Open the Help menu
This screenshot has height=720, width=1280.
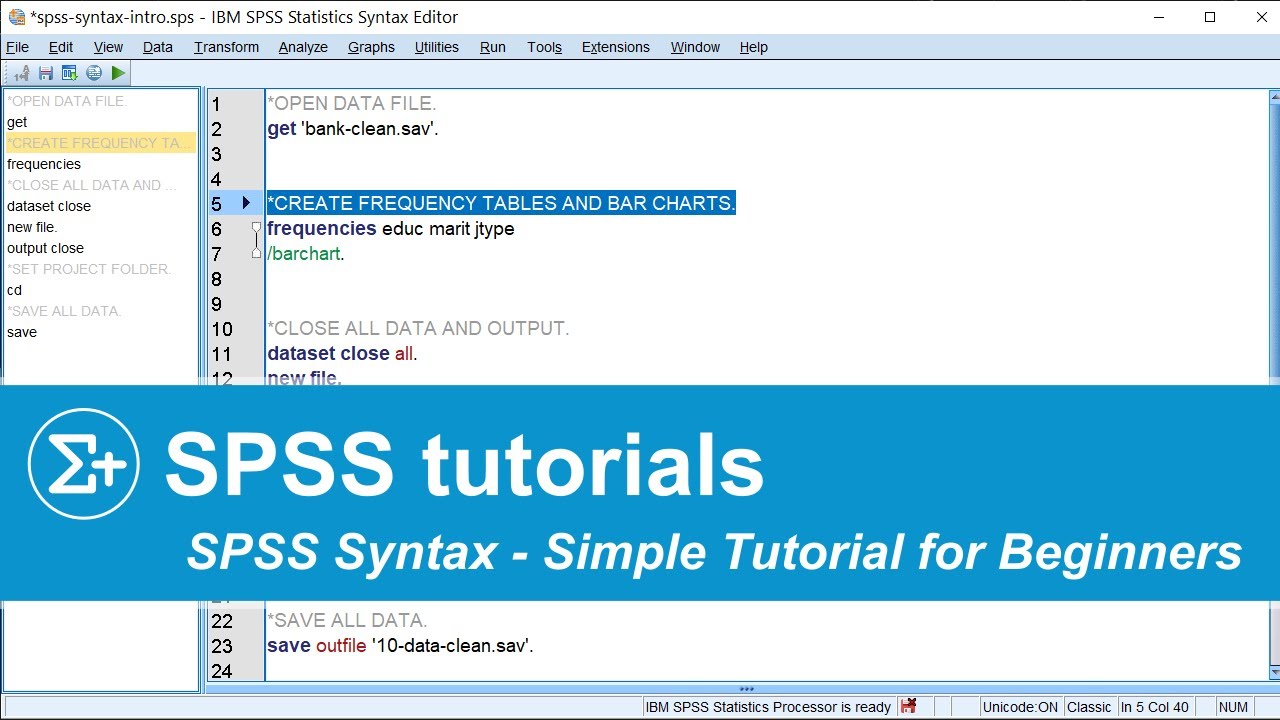(x=754, y=47)
